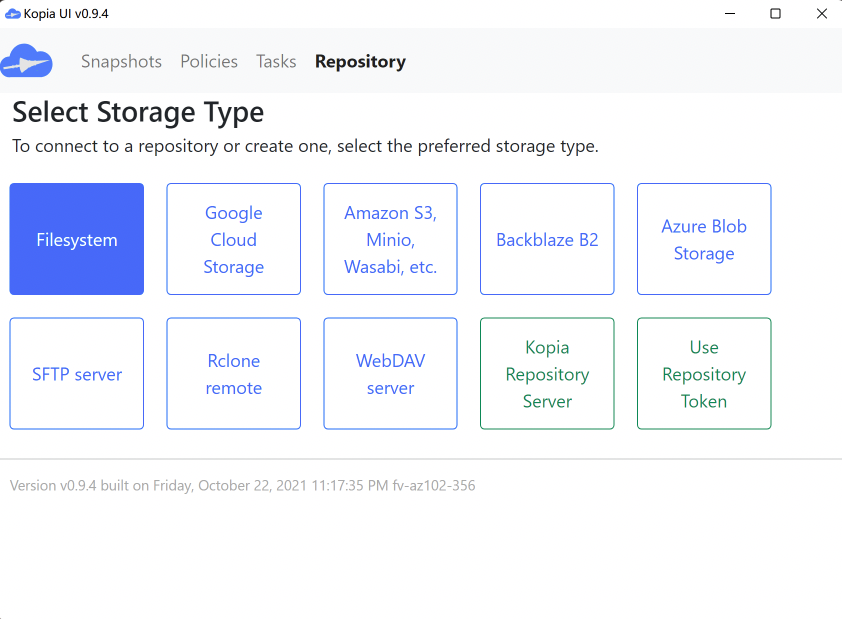
Task: Choose Filesystem storage type
Action: point(77,239)
